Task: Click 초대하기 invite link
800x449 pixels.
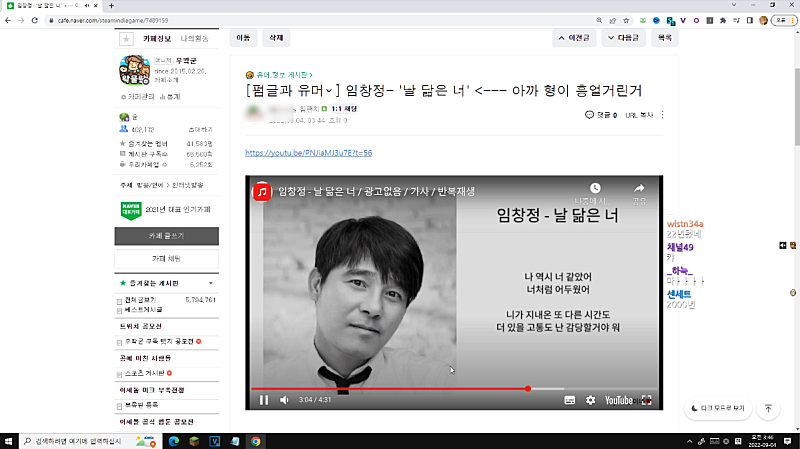Action: tap(201, 130)
